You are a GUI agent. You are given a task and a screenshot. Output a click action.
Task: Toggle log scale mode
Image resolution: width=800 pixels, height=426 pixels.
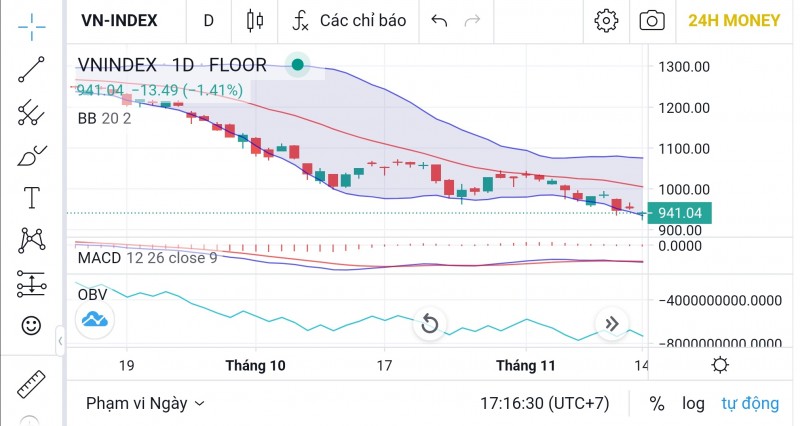pyautogui.click(x=693, y=404)
